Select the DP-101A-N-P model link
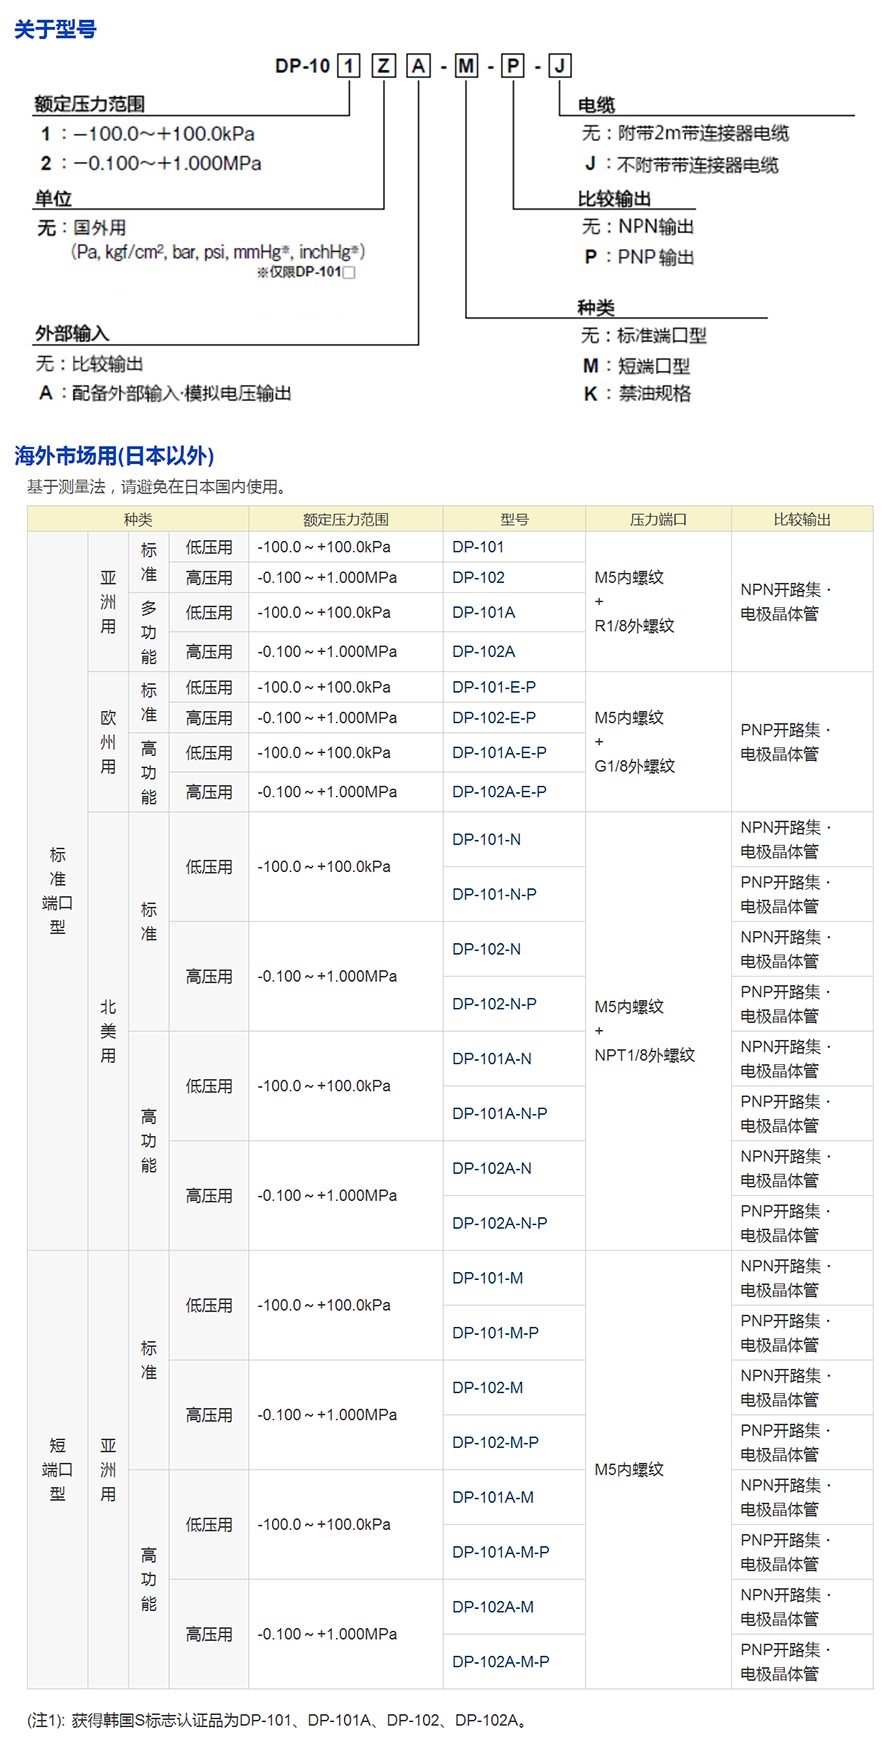The image size is (890, 1750). point(499,1114)
